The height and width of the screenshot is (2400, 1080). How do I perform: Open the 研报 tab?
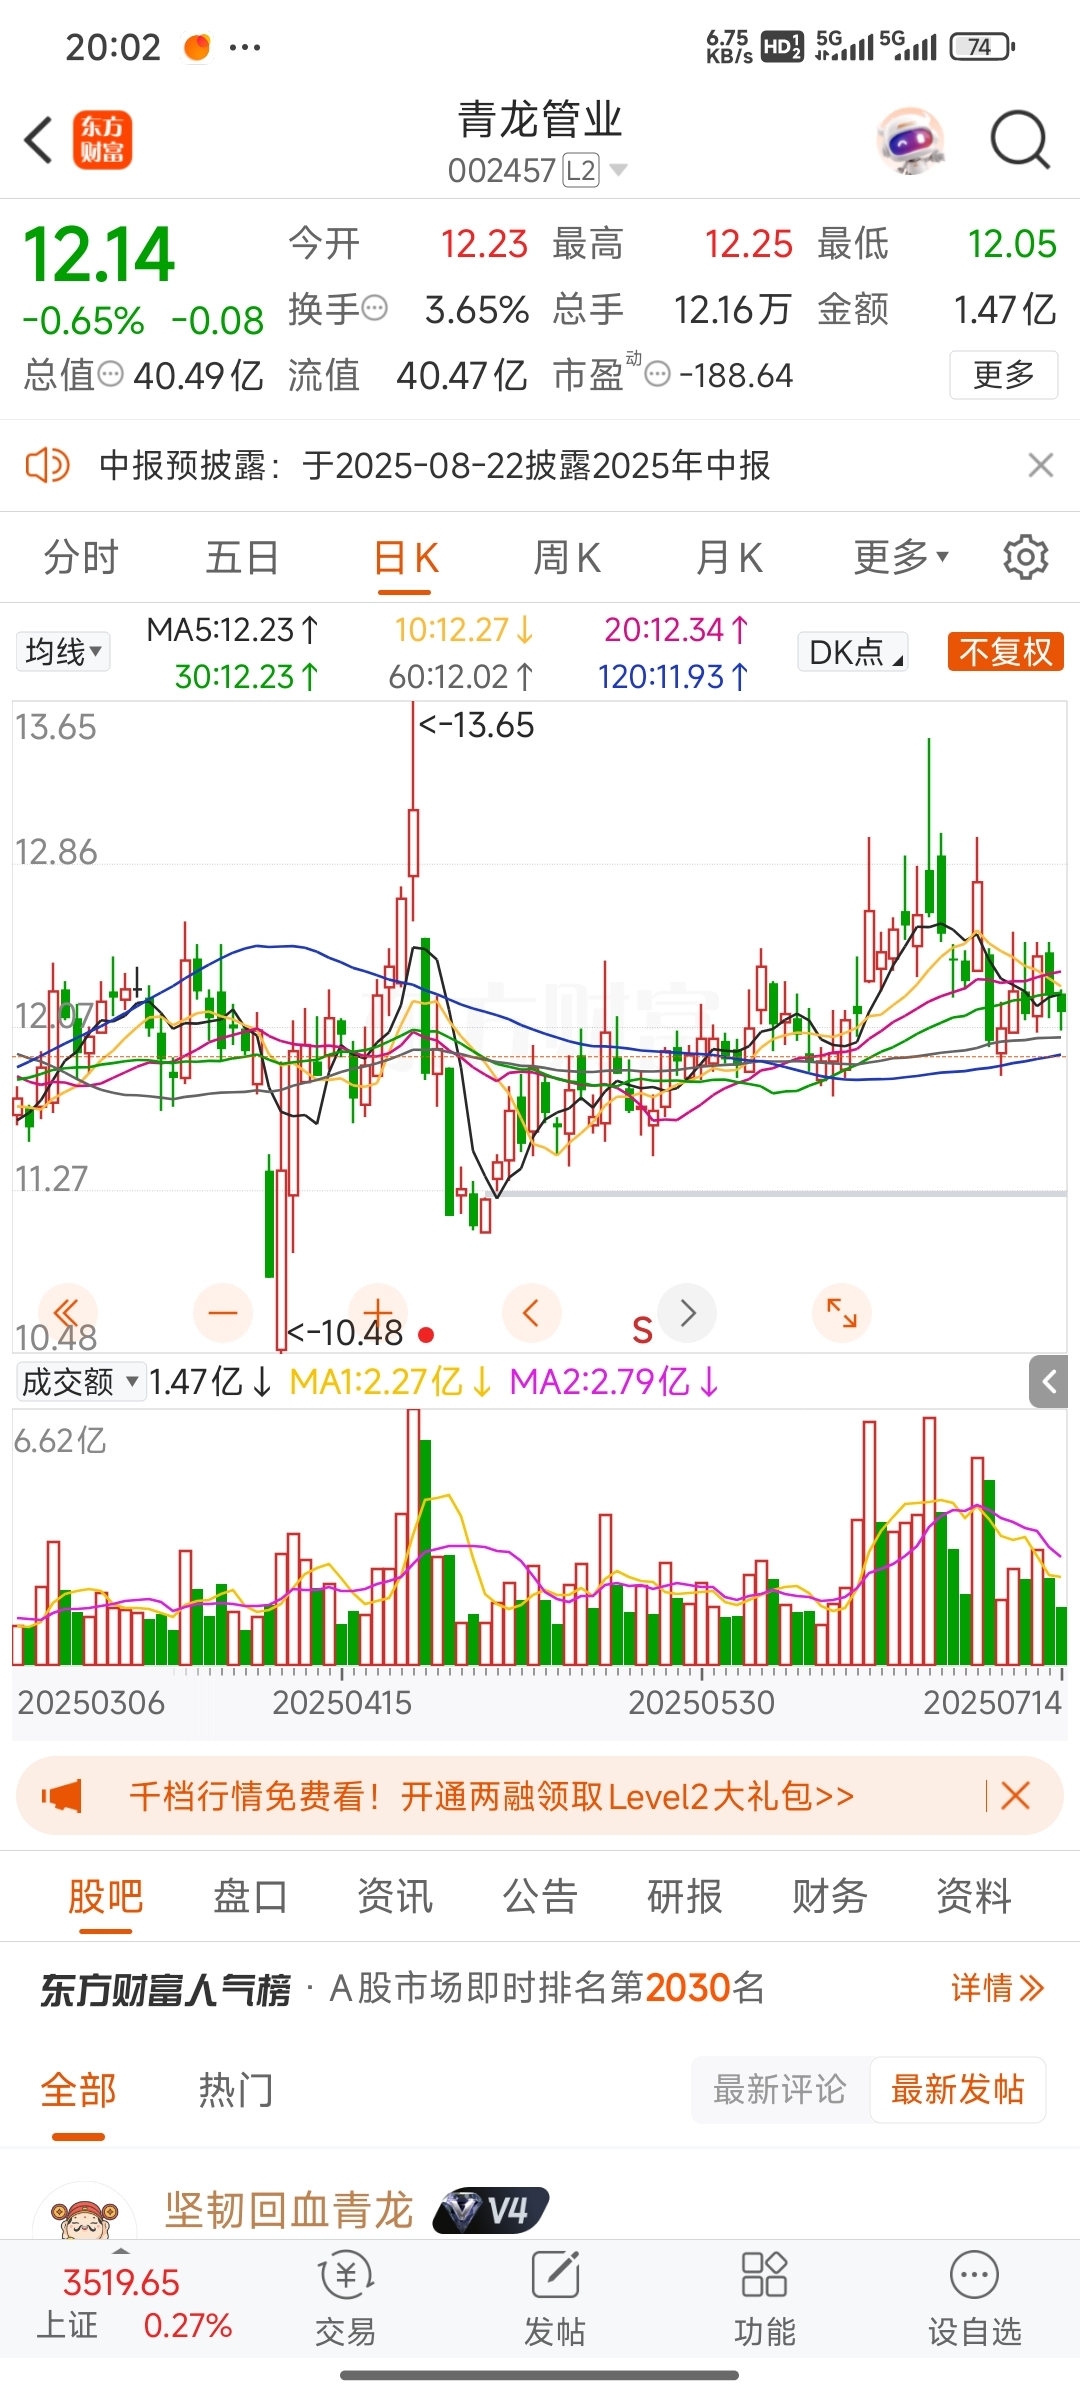pyautogui.click(x=685, y=1896)
